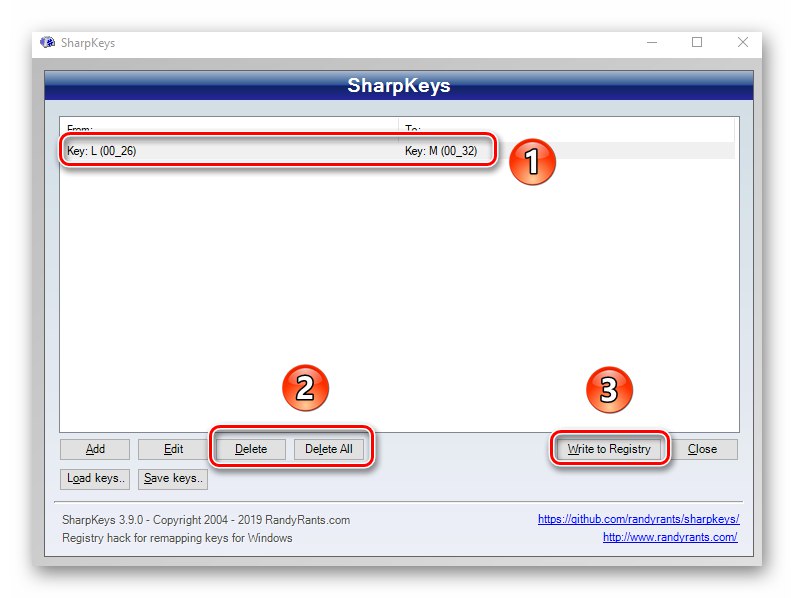Click the Close button beside Write to Registry
This screenshot has width=794, height=598.
[702, 449]
